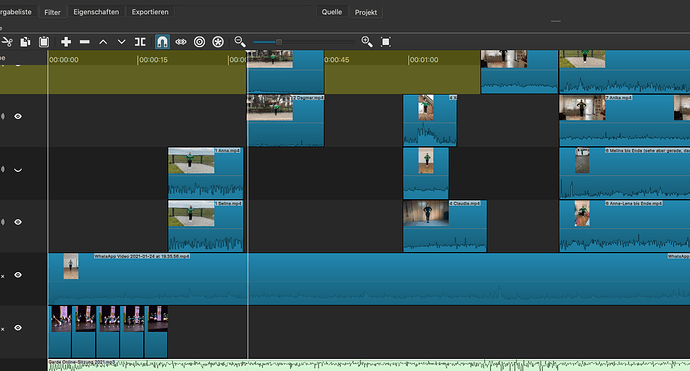The height and width of the screenshot is (371, 690).
Task: Toggle Ripple all tracks asterisk icon
Action: [x=218, y=42]
